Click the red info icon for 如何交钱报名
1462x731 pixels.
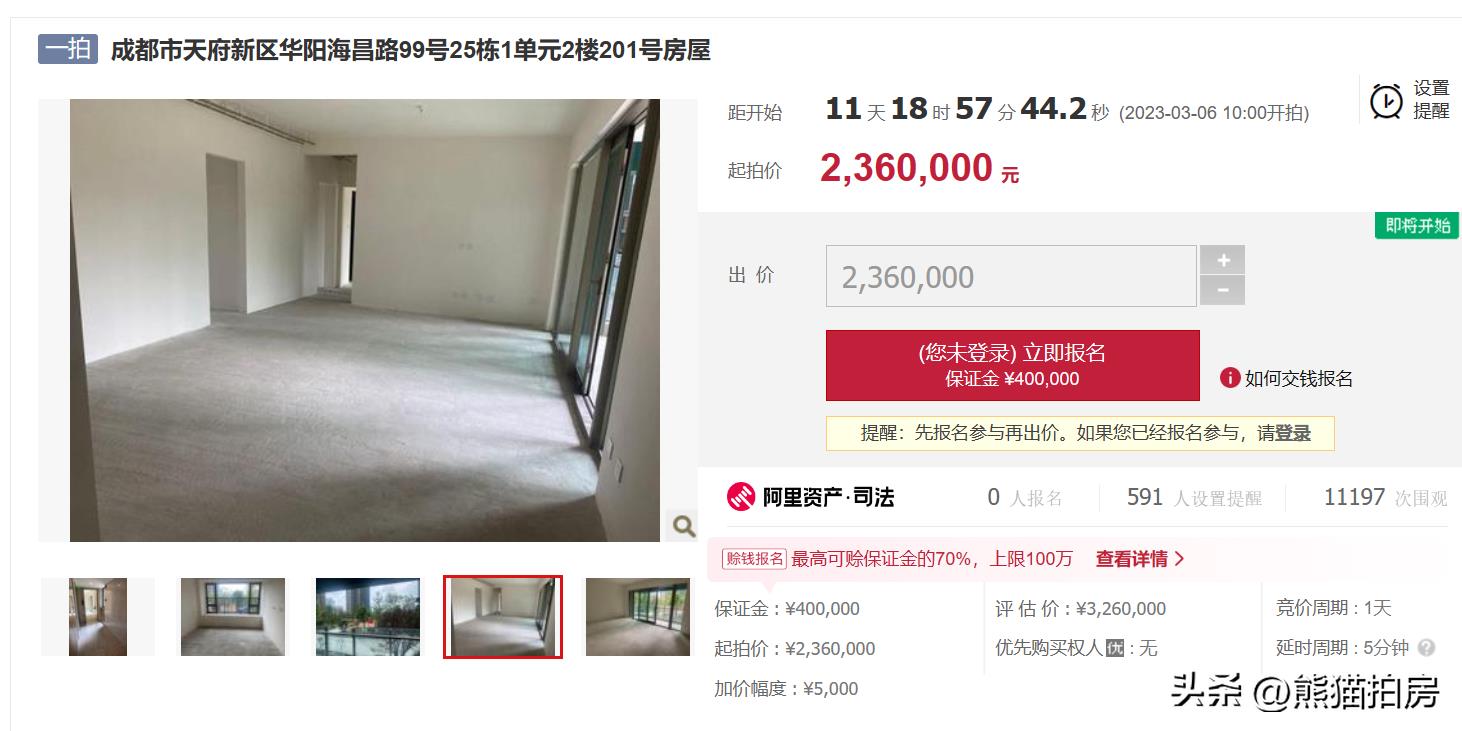pyautogui.click(x=1229, y=378)
